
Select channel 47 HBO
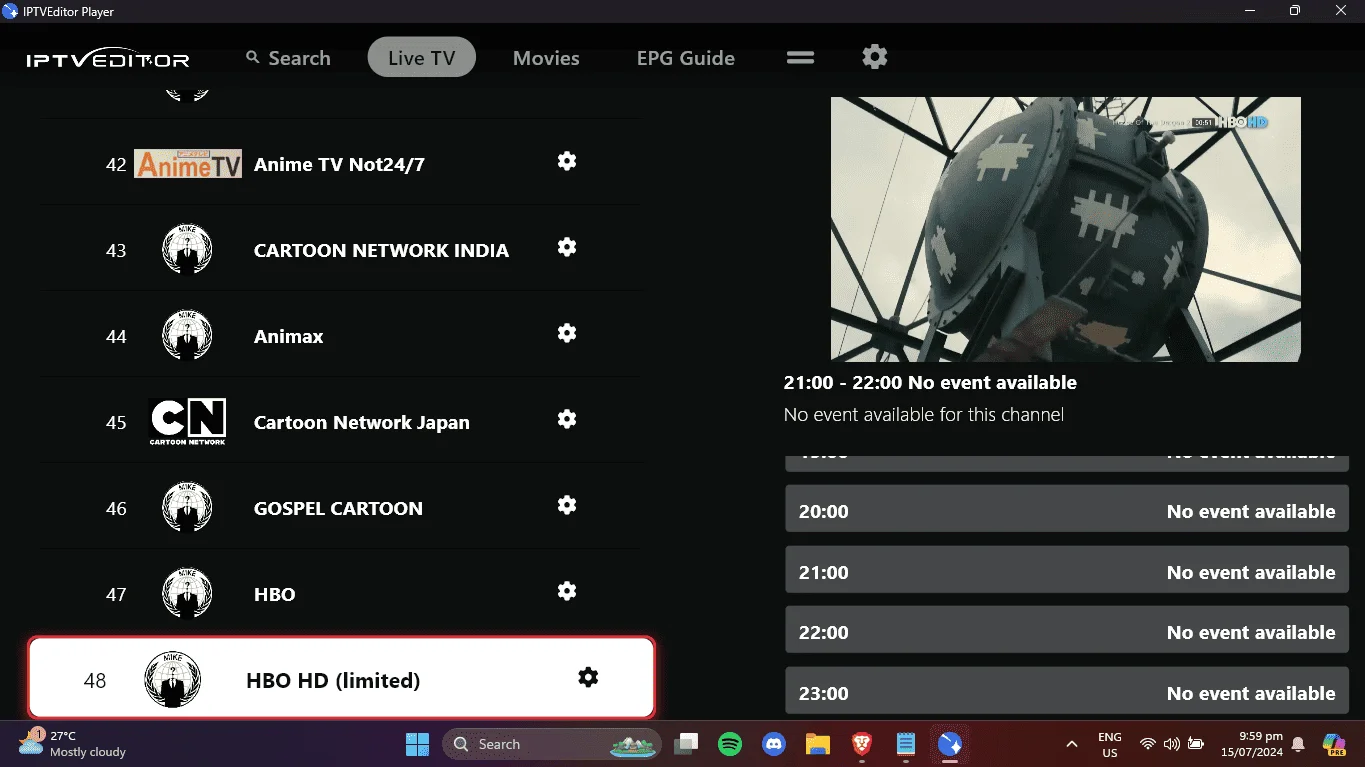[340, 594]
